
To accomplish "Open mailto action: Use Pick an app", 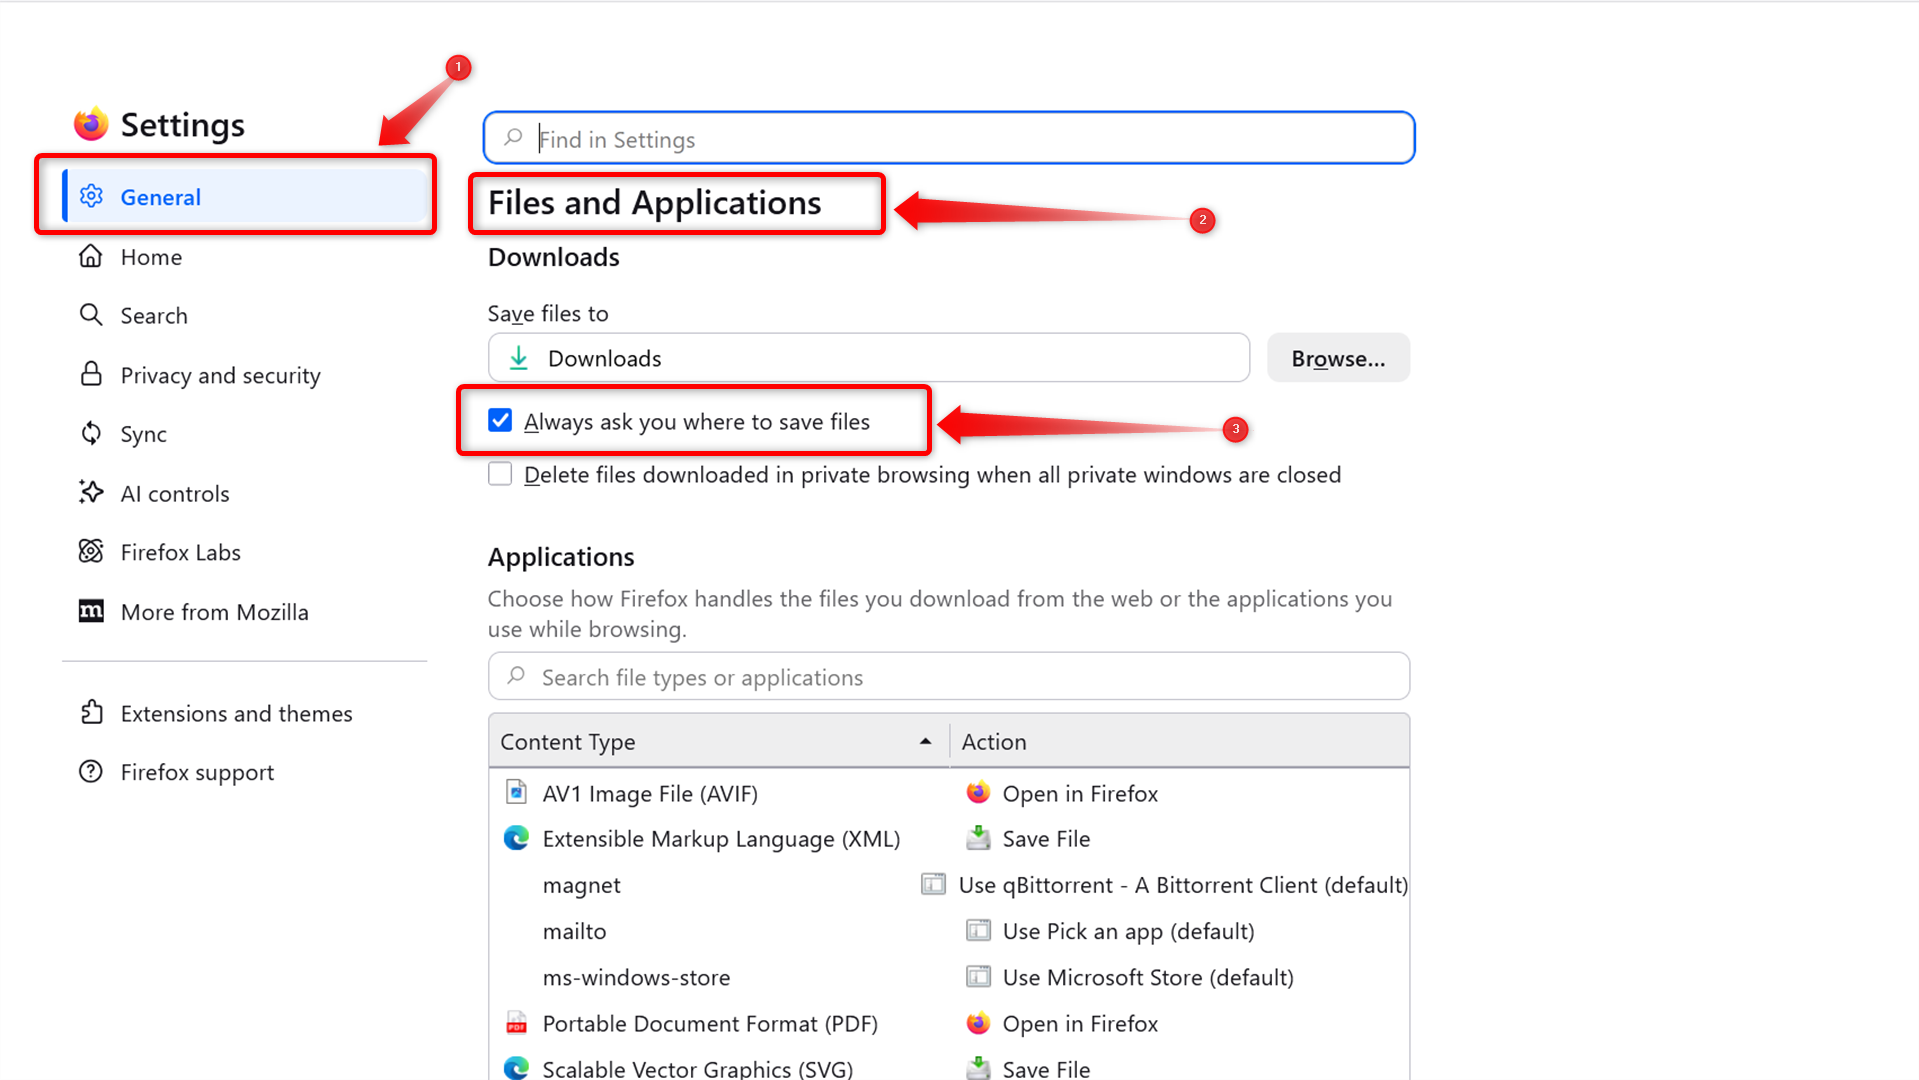I will coord(1179,931).
